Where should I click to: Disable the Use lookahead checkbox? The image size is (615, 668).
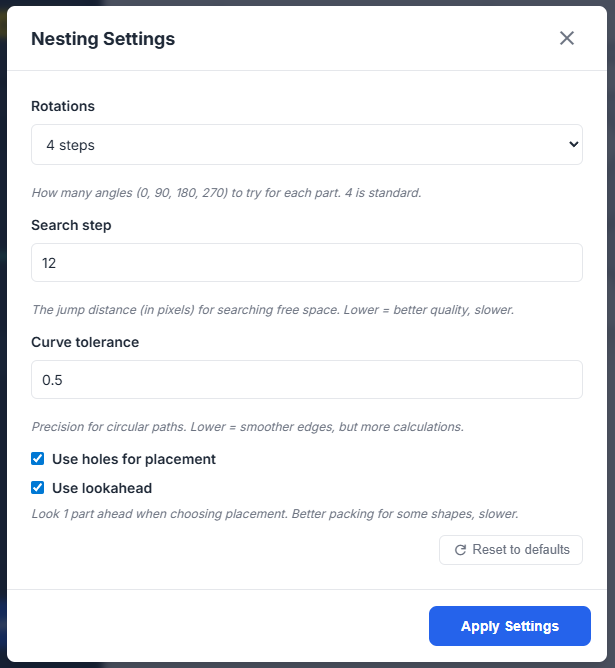pos(38,488)
